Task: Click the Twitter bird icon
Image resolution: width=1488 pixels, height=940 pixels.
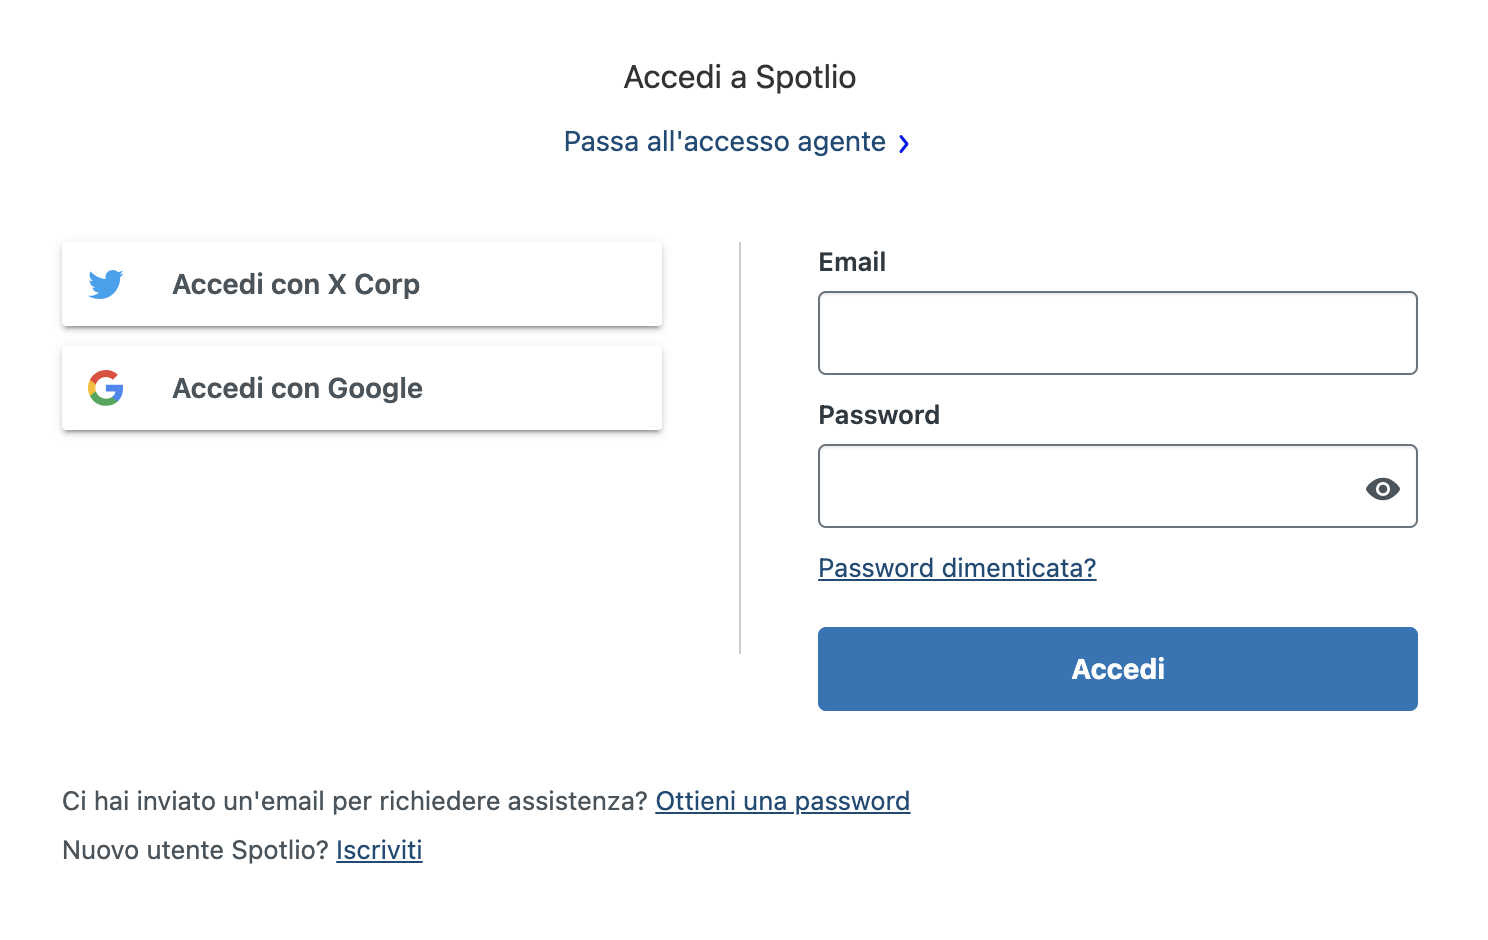Action: tap(106, 284)
